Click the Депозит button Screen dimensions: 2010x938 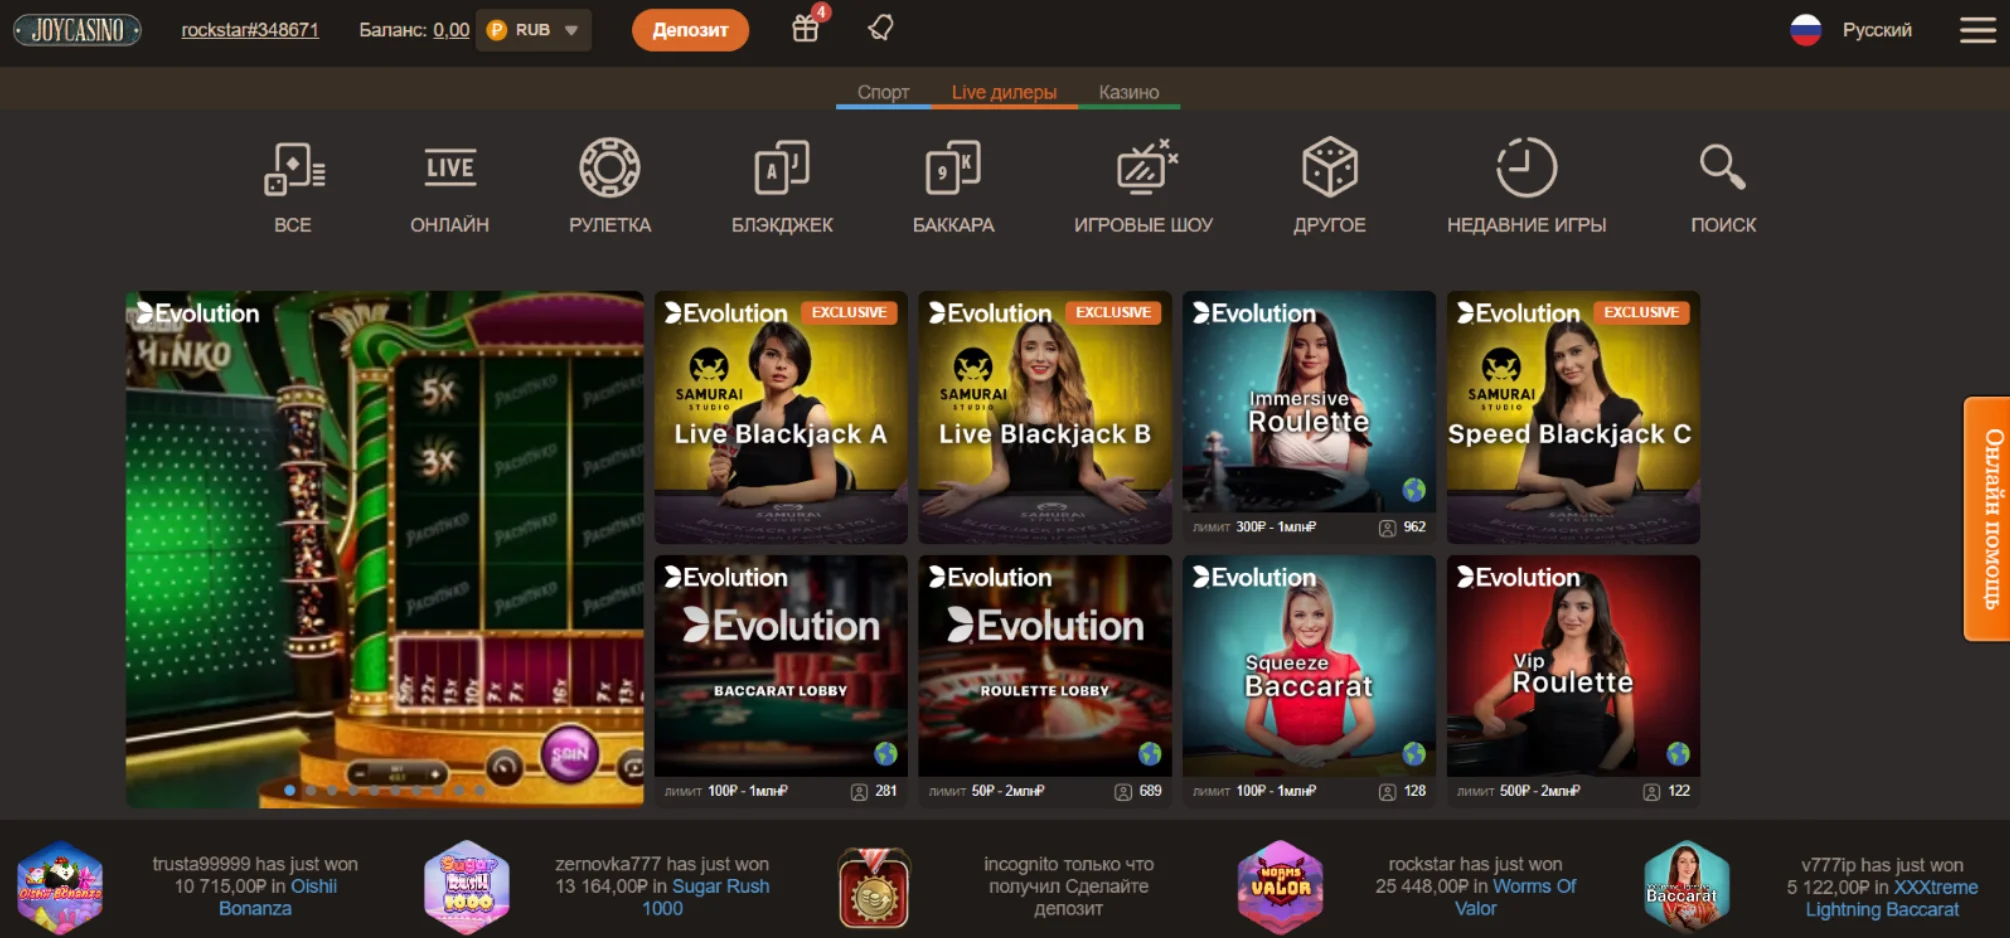[x=689, y=31]
